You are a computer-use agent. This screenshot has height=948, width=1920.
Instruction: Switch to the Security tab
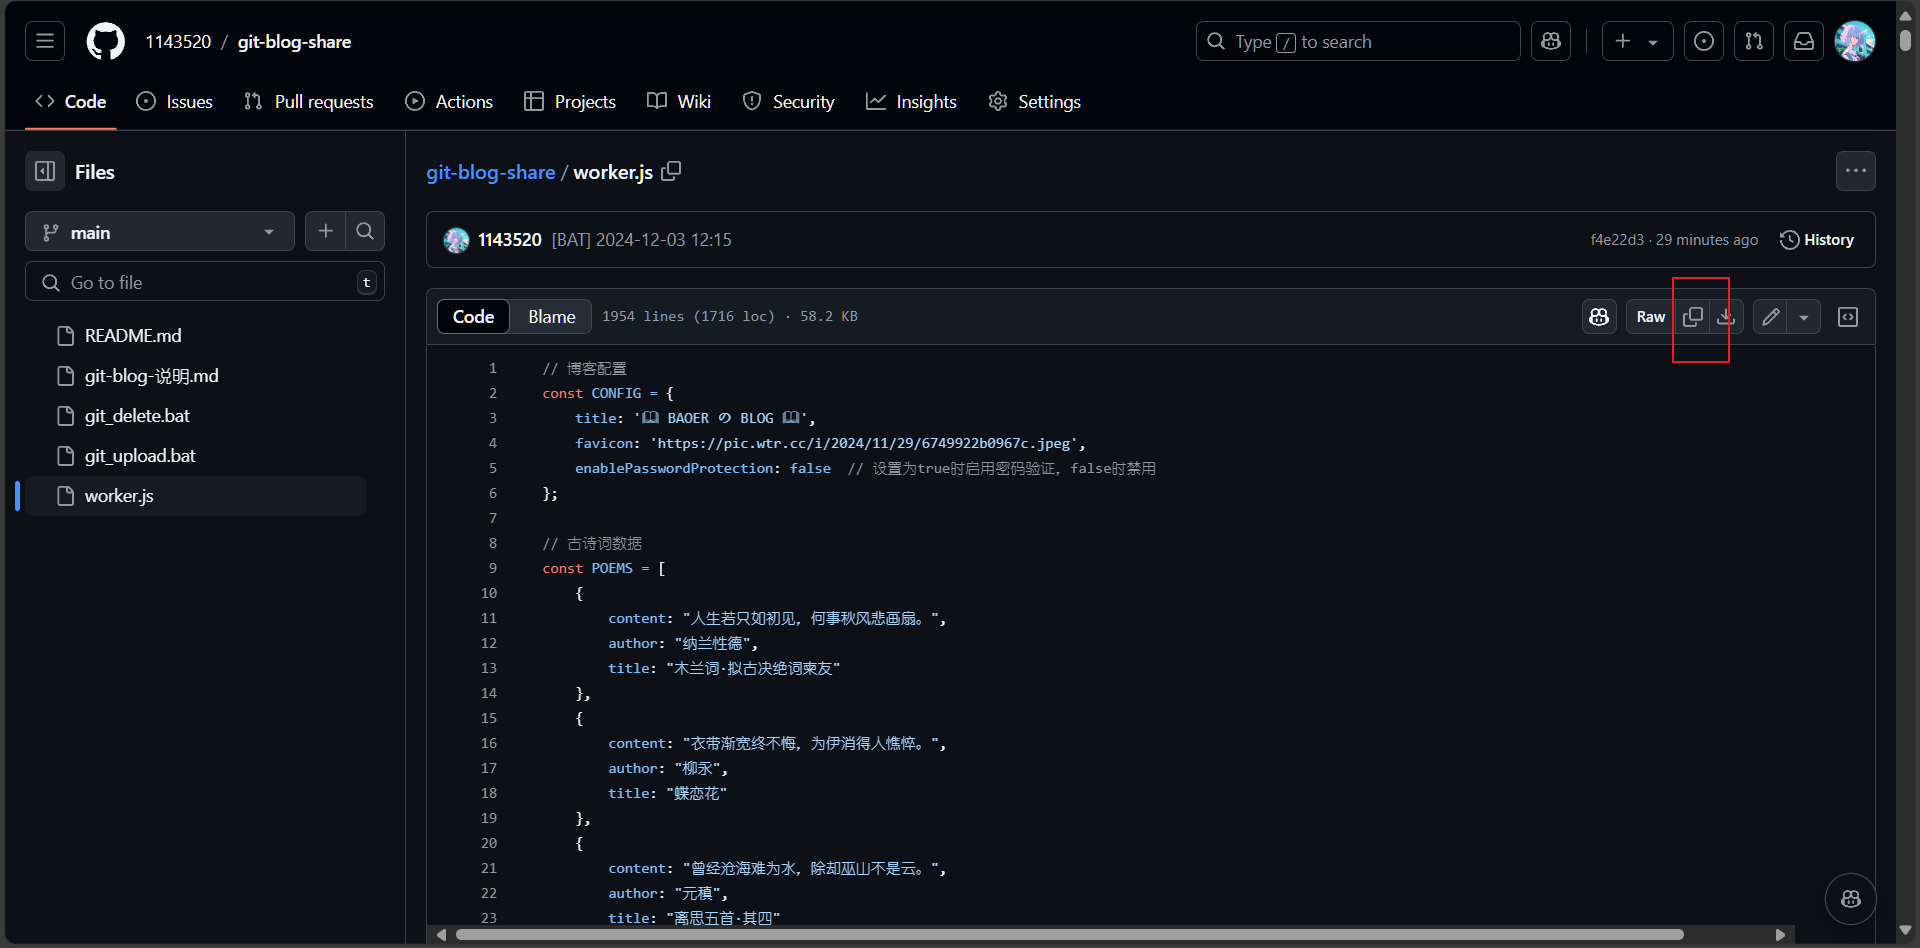pyautogui.click(x=789, y=102)
